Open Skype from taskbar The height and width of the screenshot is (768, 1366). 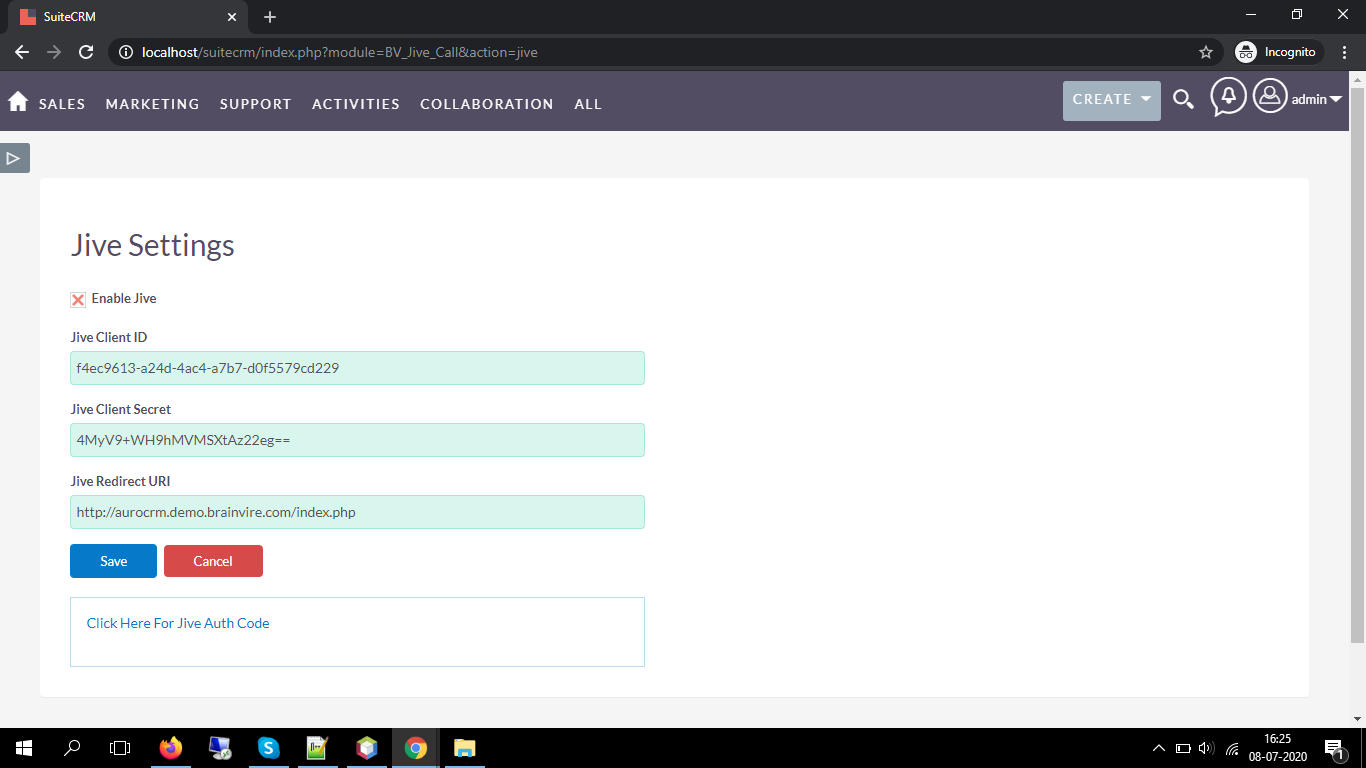click(x=268, y=748)
